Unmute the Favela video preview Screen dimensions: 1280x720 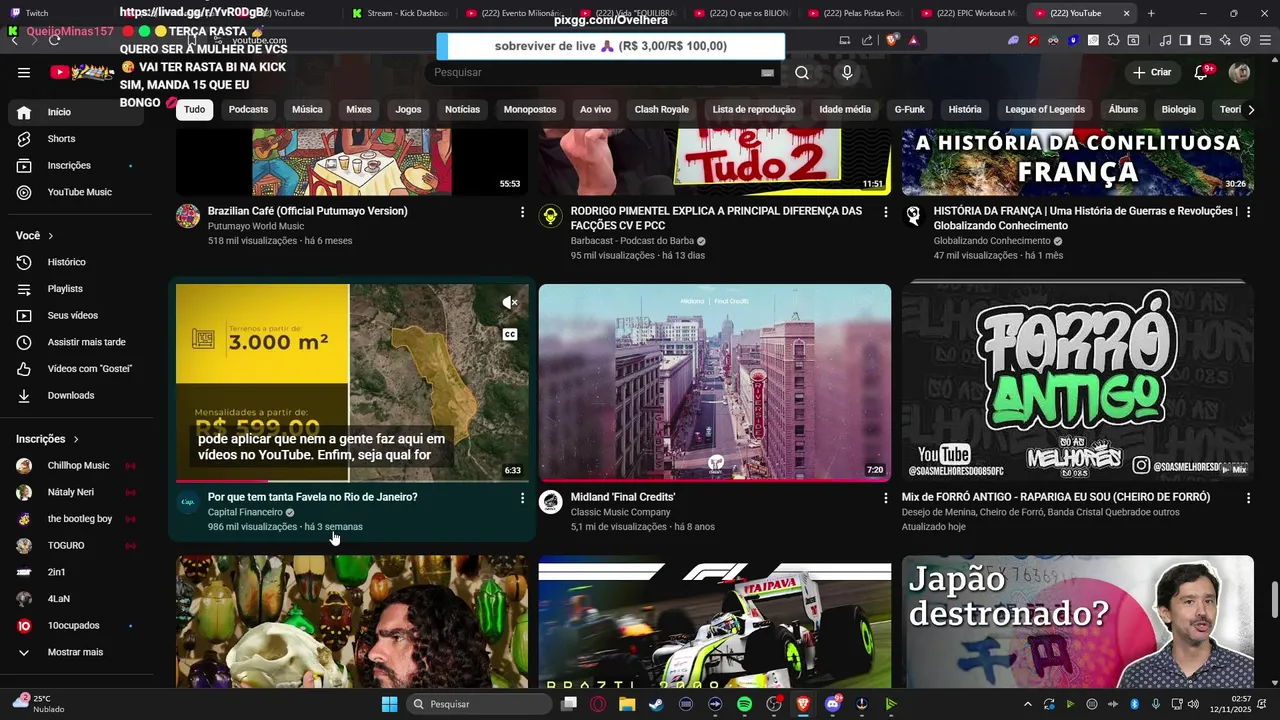coord(510,302)
